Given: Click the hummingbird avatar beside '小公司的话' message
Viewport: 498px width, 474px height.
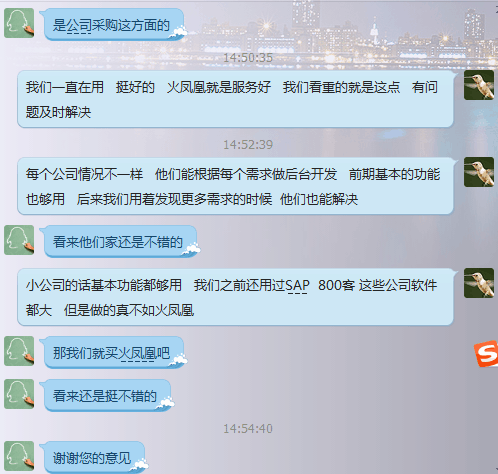Looking at the screenshot, I should click(x=479, y=283).
